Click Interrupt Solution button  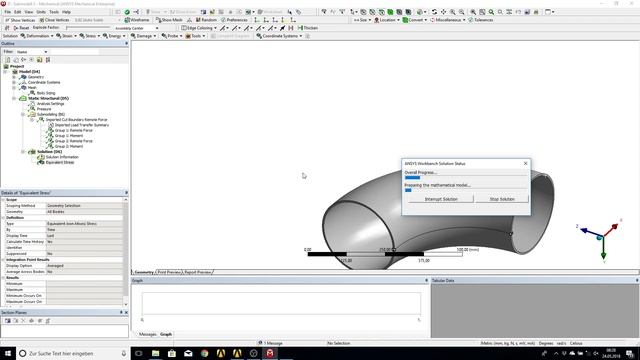(x=441, y=199)
